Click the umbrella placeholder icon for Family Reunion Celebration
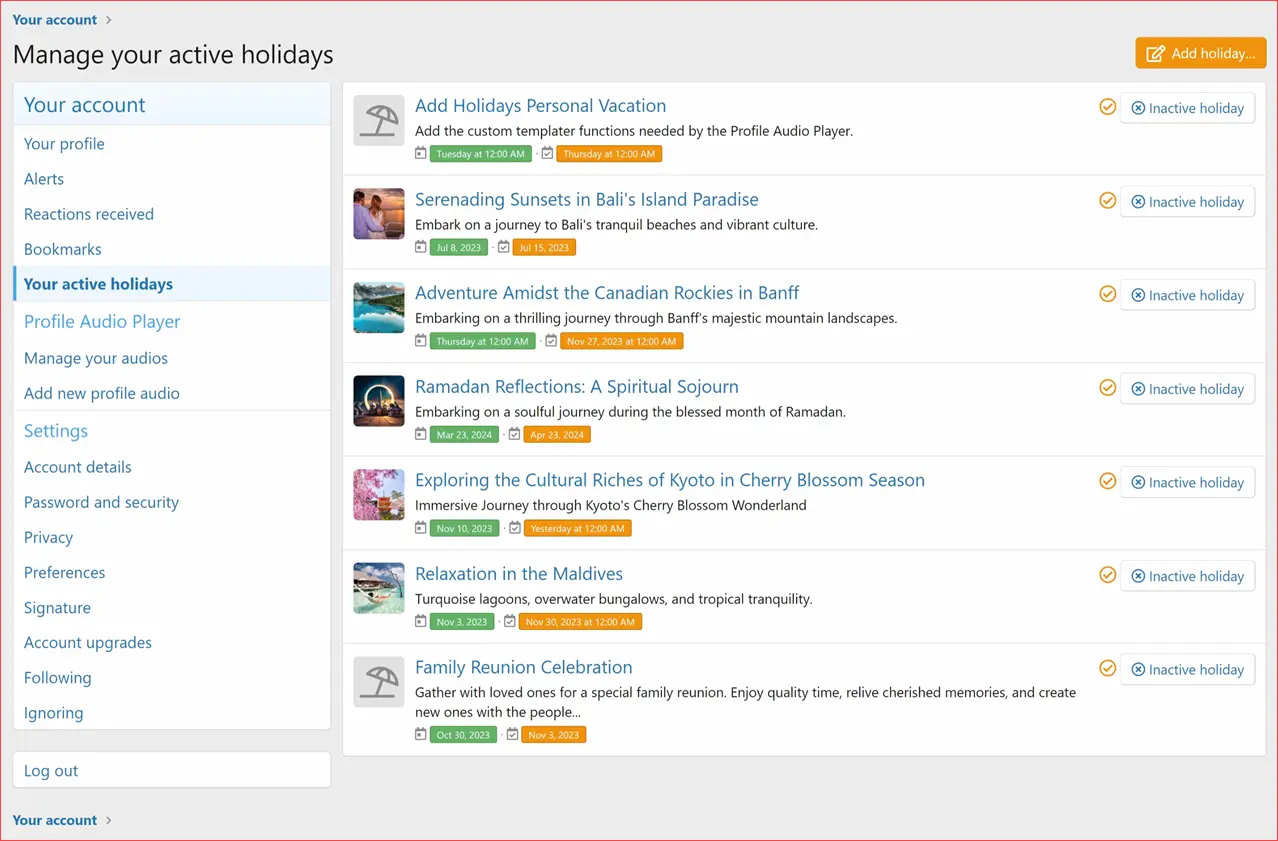This screenshot has width=1278, height=841. point(379,682)
